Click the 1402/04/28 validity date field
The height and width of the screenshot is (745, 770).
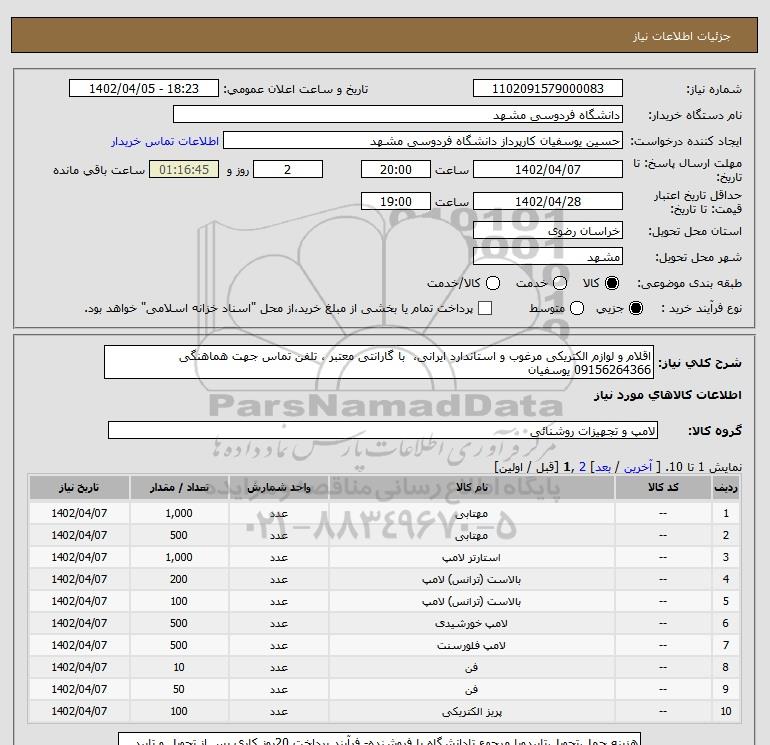pos(548,201)
